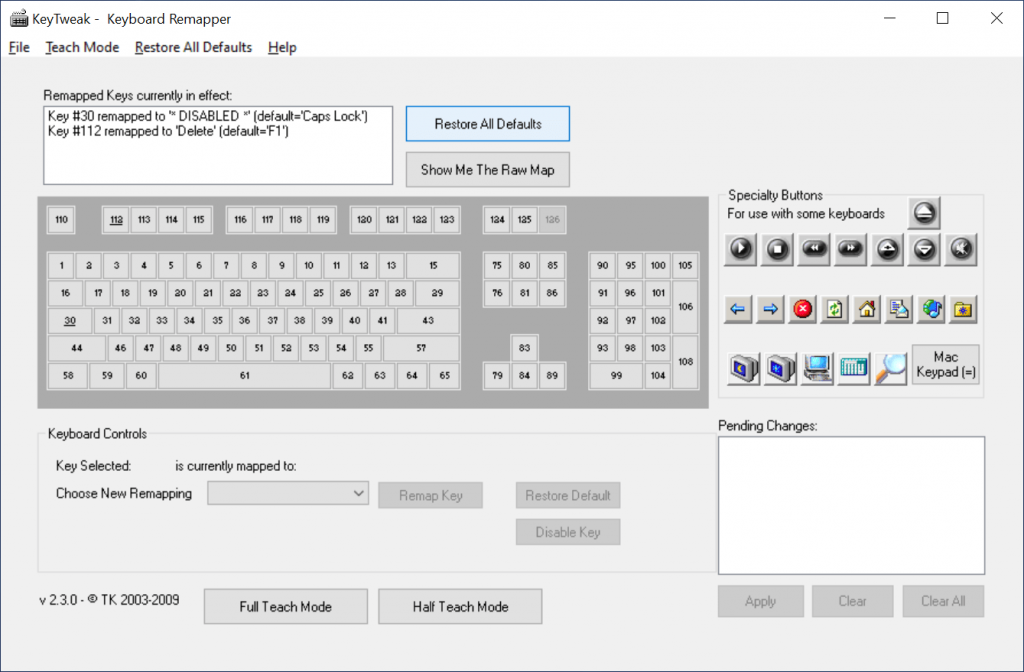Click the Calculator specialty button
Viewport: 1024px width, 672px height.
click(853, 368)
